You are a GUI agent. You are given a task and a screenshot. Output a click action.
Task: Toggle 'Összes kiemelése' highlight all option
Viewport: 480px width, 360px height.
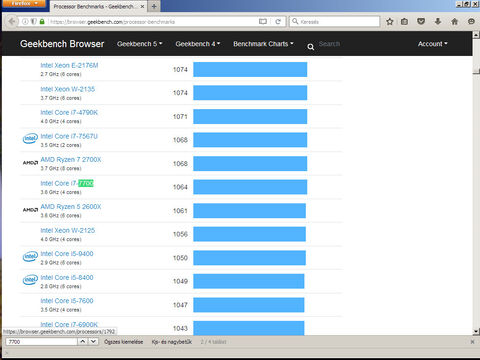coord(124,342)
